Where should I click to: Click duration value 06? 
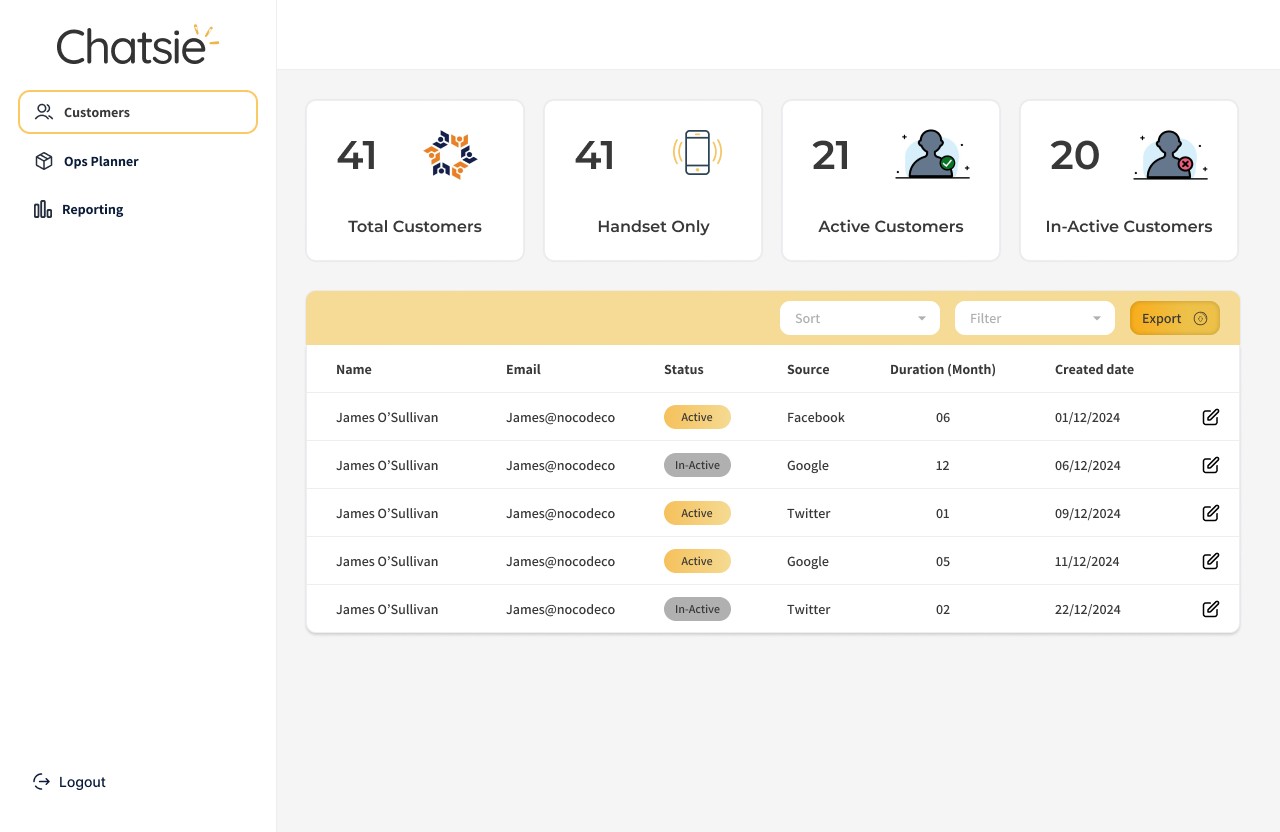coord(943,417)
